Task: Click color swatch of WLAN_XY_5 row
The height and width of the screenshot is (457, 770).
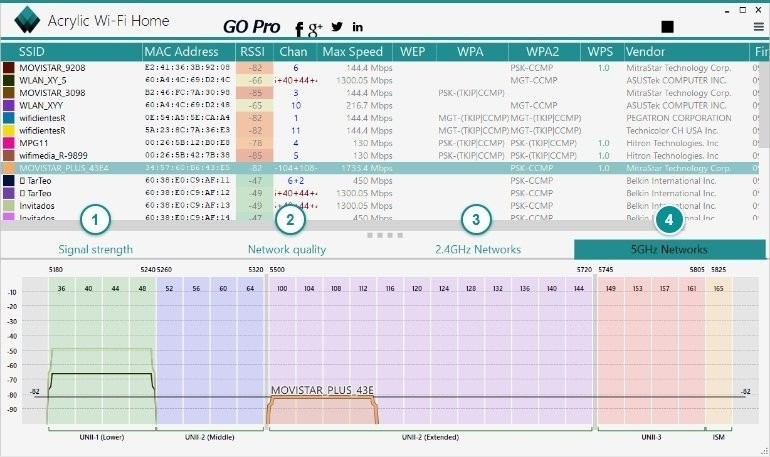Action: pos(9,80)
